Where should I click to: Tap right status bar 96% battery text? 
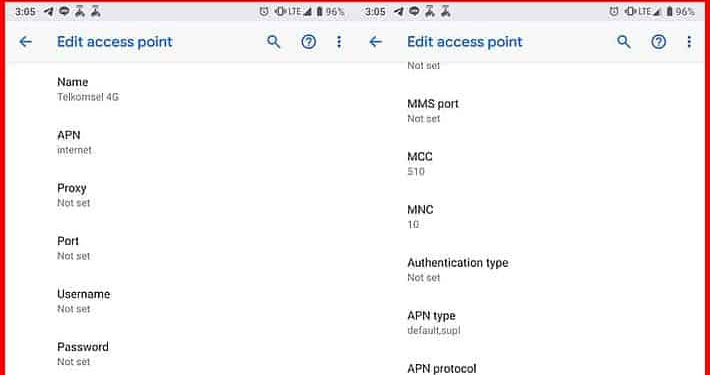(x=685, y=12)
